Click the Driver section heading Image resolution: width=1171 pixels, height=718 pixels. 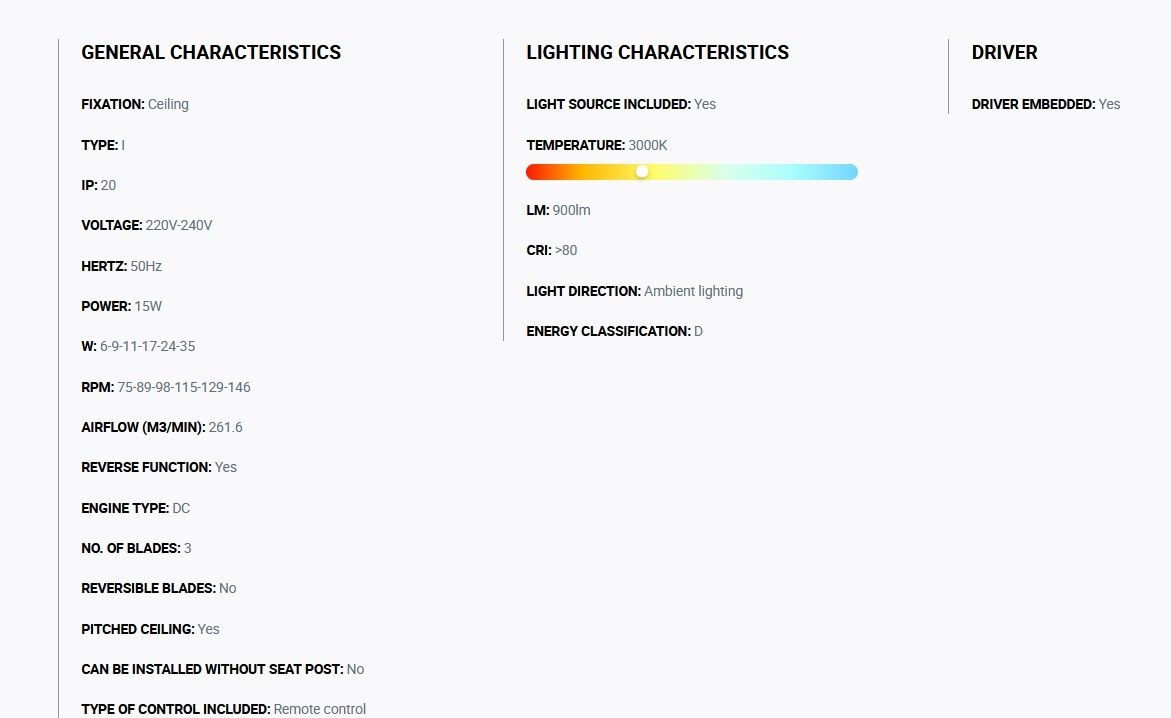pos(1004,52)
